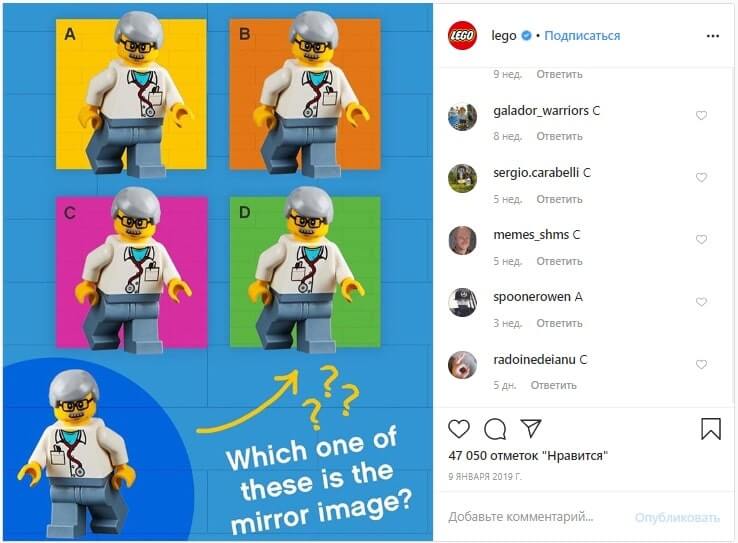Click the LEGO profile logo avatar
This screenshot has width=738, height=543.
pos(462,36)
